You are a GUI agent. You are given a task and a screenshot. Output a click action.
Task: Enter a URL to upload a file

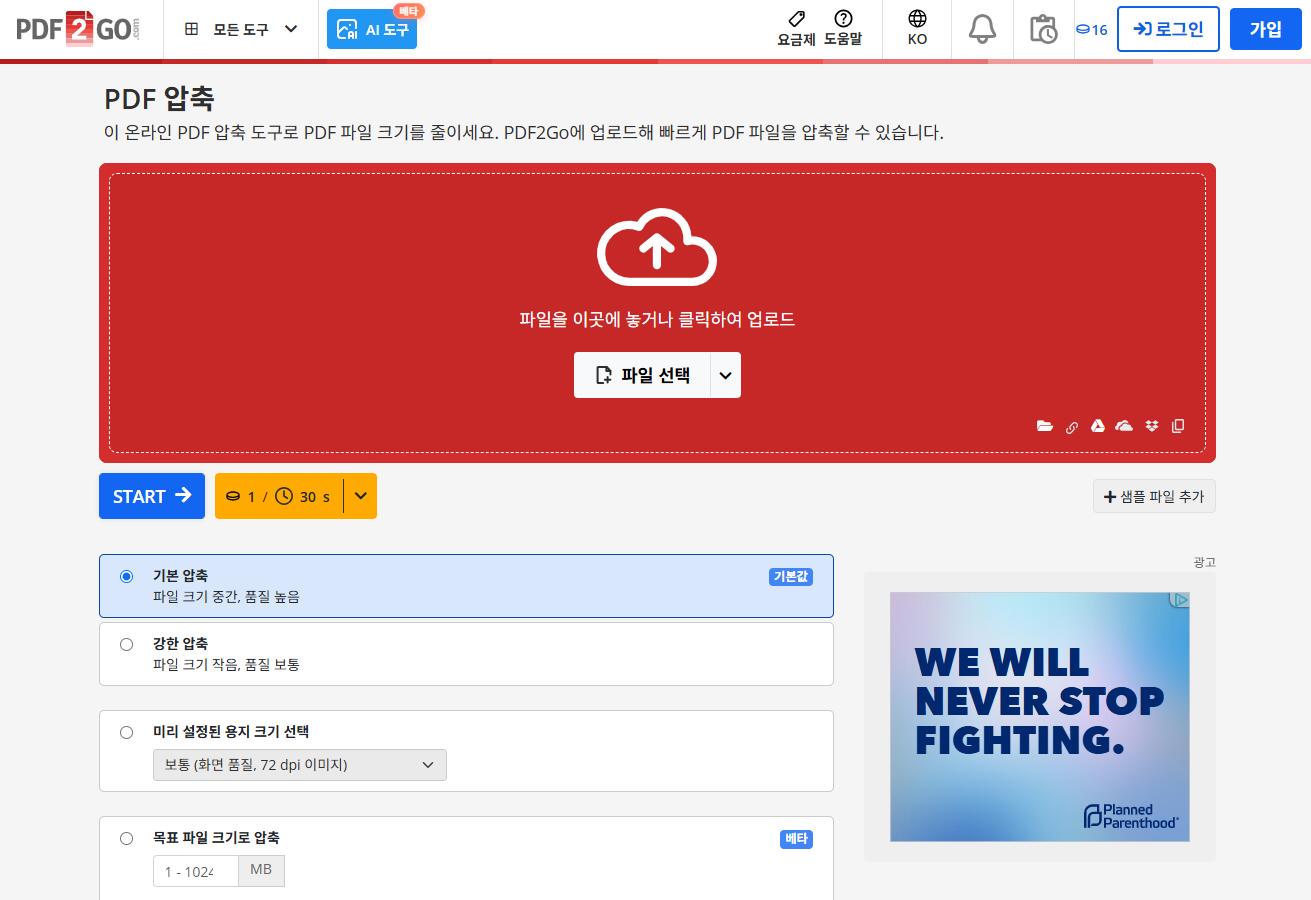coord(1072,426)
